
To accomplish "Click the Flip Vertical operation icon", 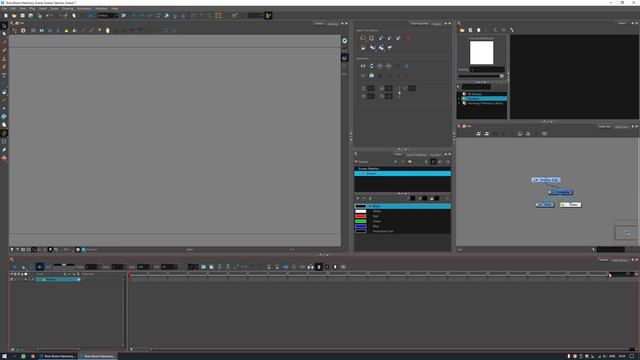I will (x=371, y=66).
